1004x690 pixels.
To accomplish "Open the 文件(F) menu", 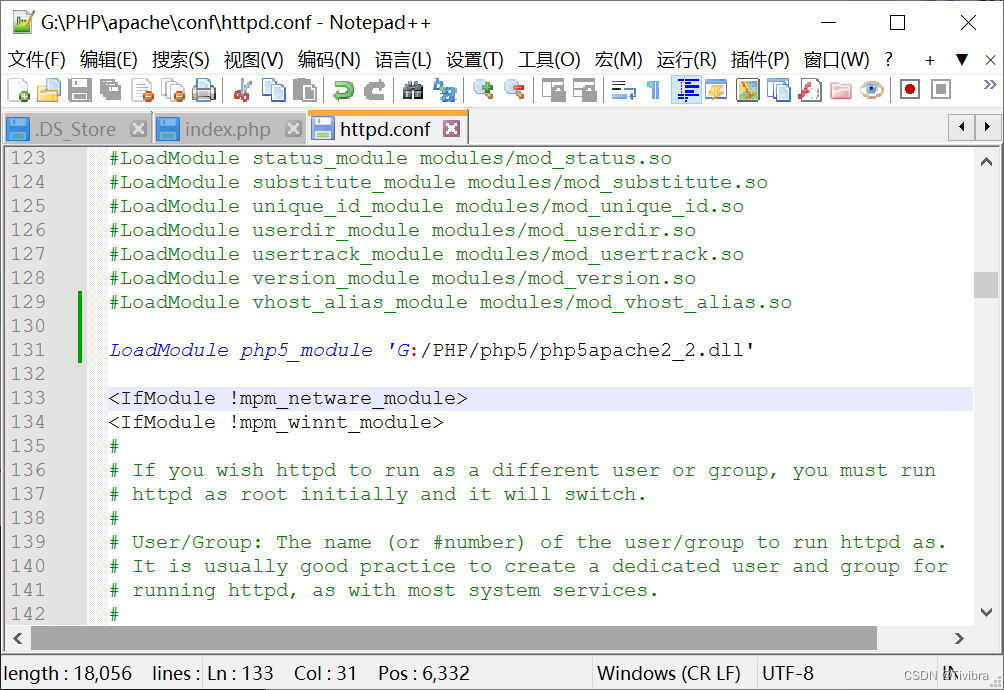I will (36, 60).
